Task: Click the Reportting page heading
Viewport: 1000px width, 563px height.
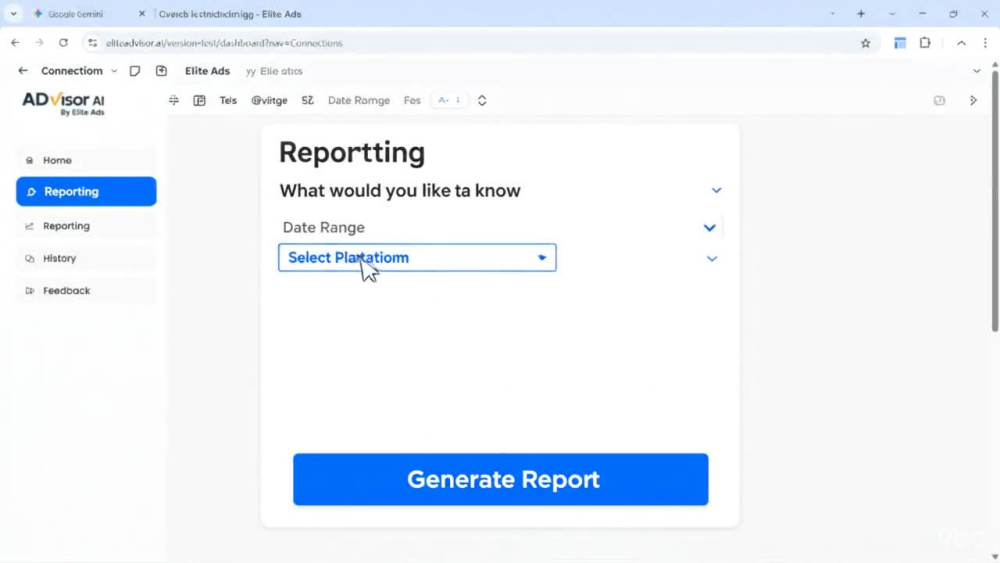Action: 352,152
